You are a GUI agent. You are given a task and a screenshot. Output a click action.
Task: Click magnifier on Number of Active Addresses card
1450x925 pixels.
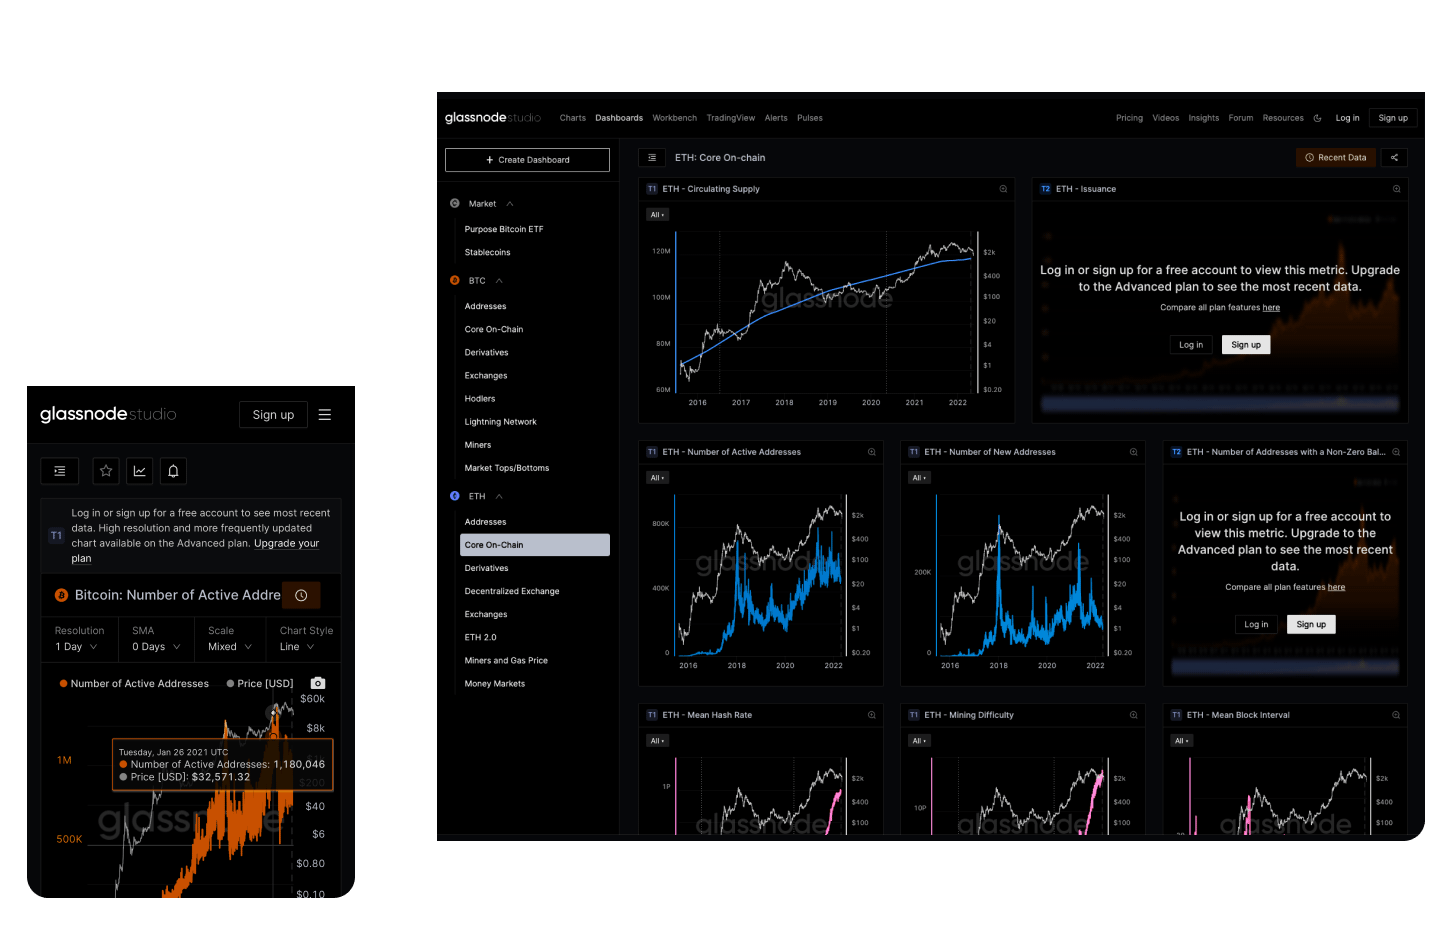coord(871,452)
